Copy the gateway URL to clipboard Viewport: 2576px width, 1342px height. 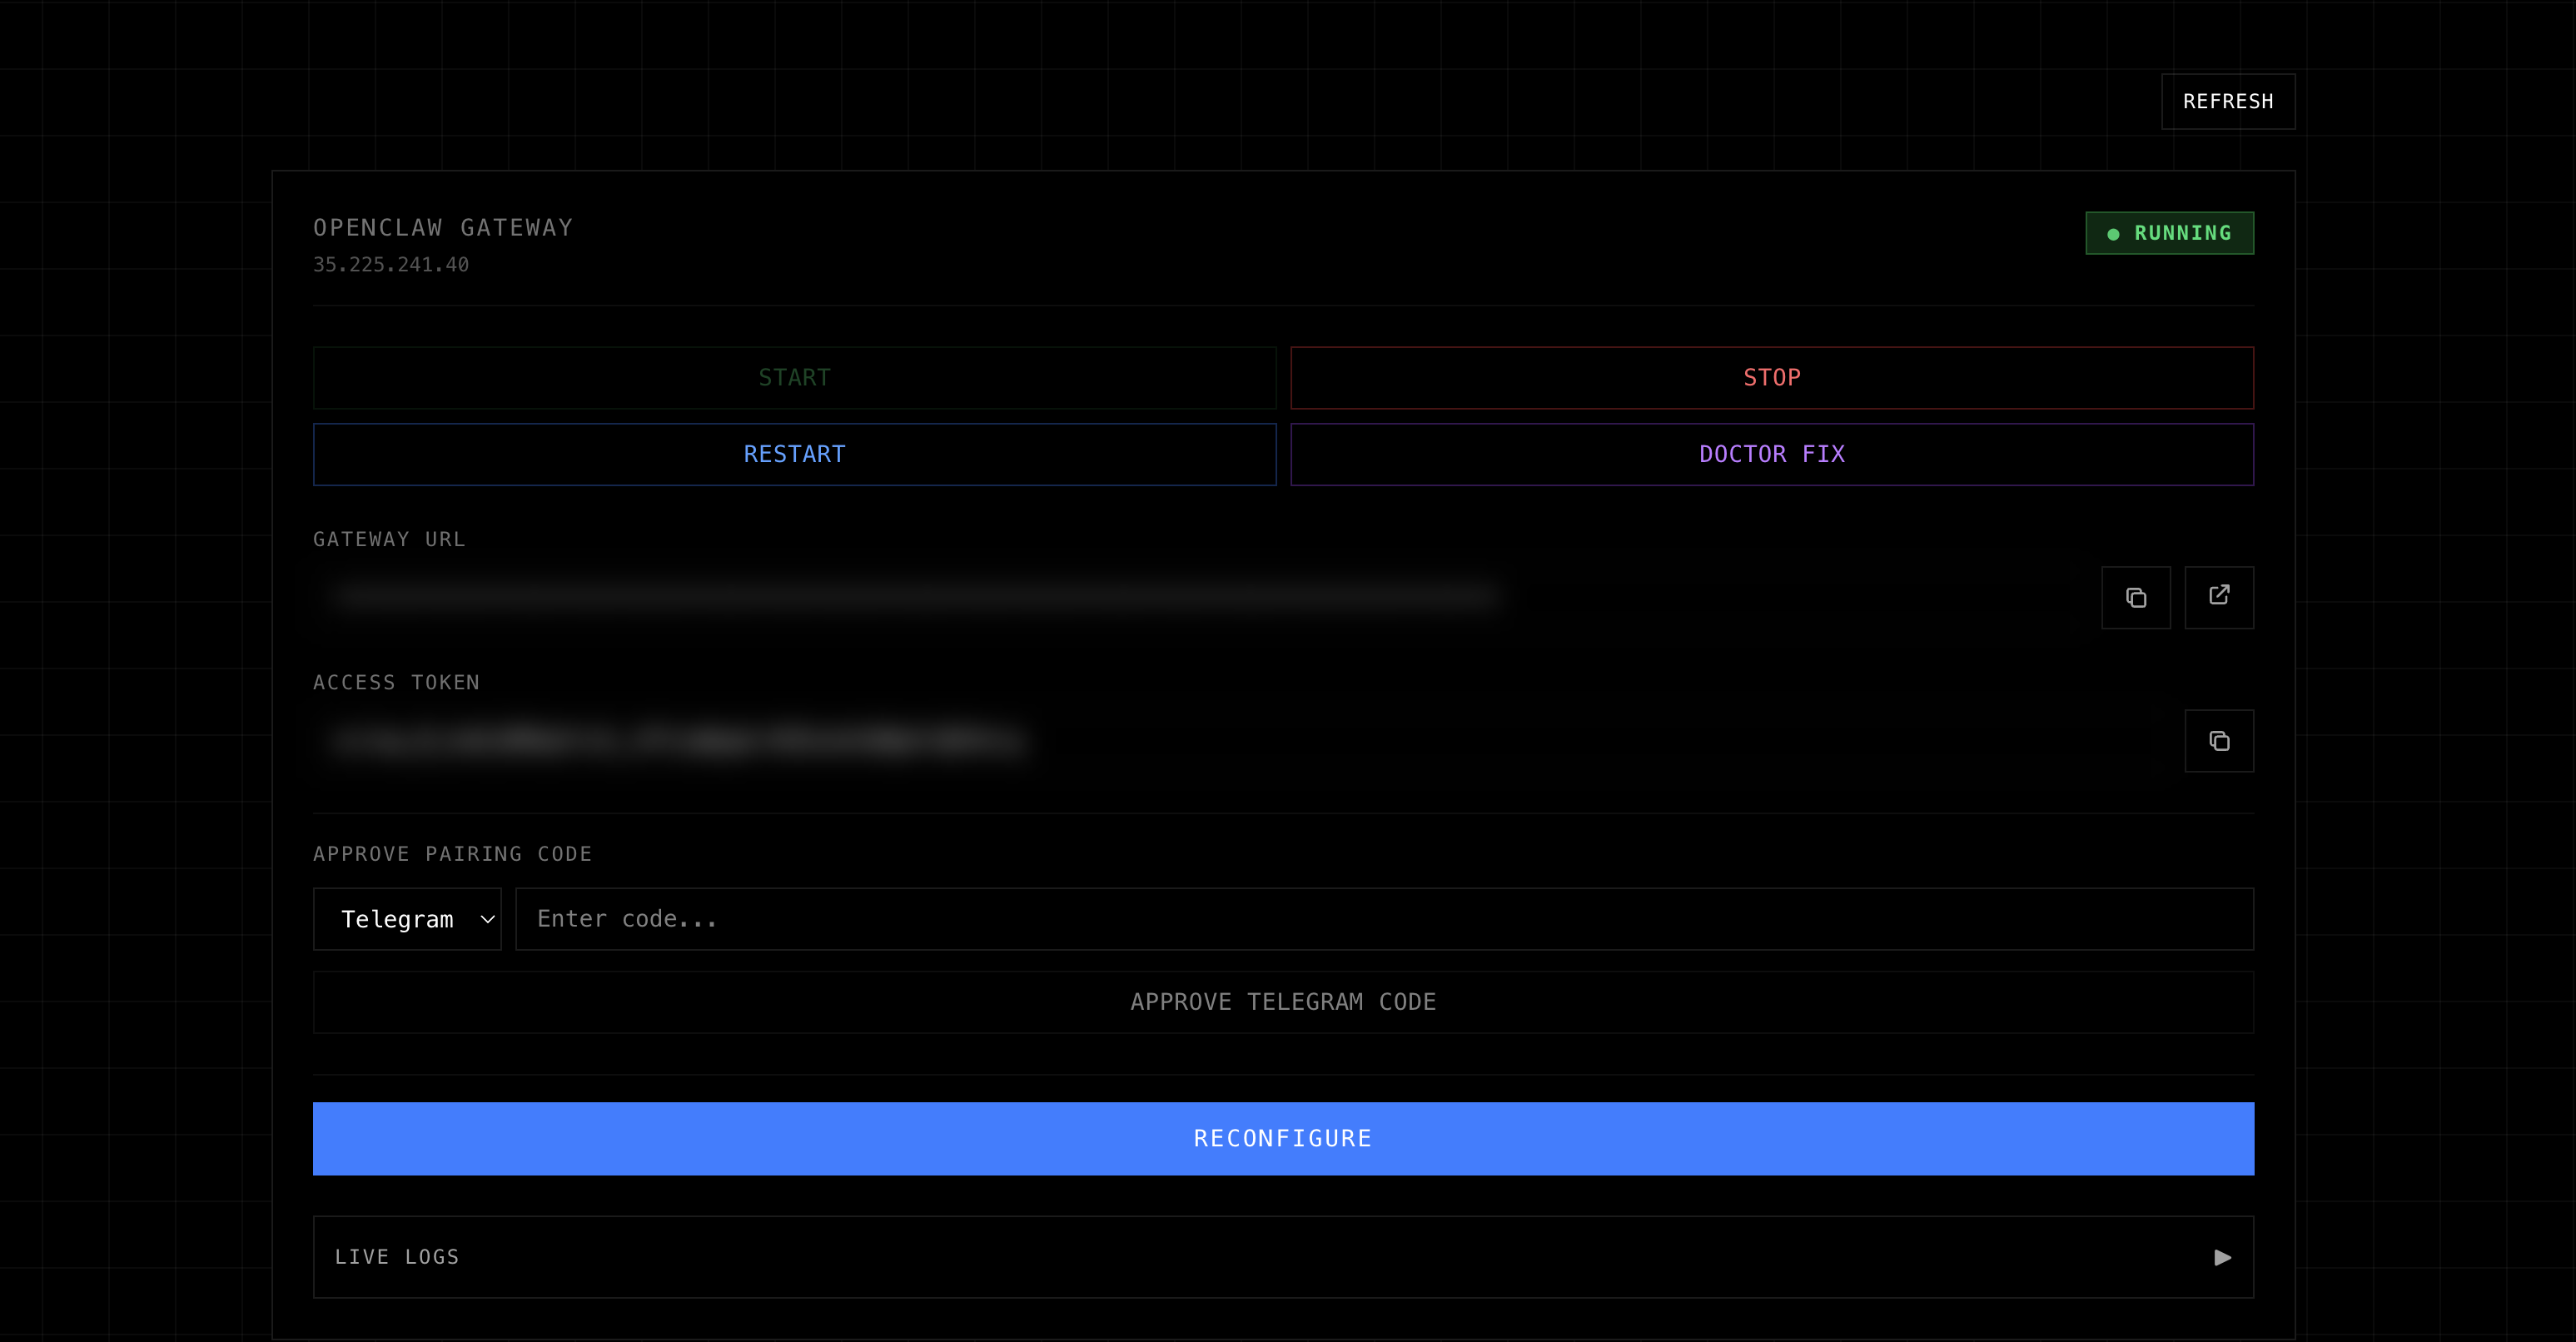point(2135,597)
